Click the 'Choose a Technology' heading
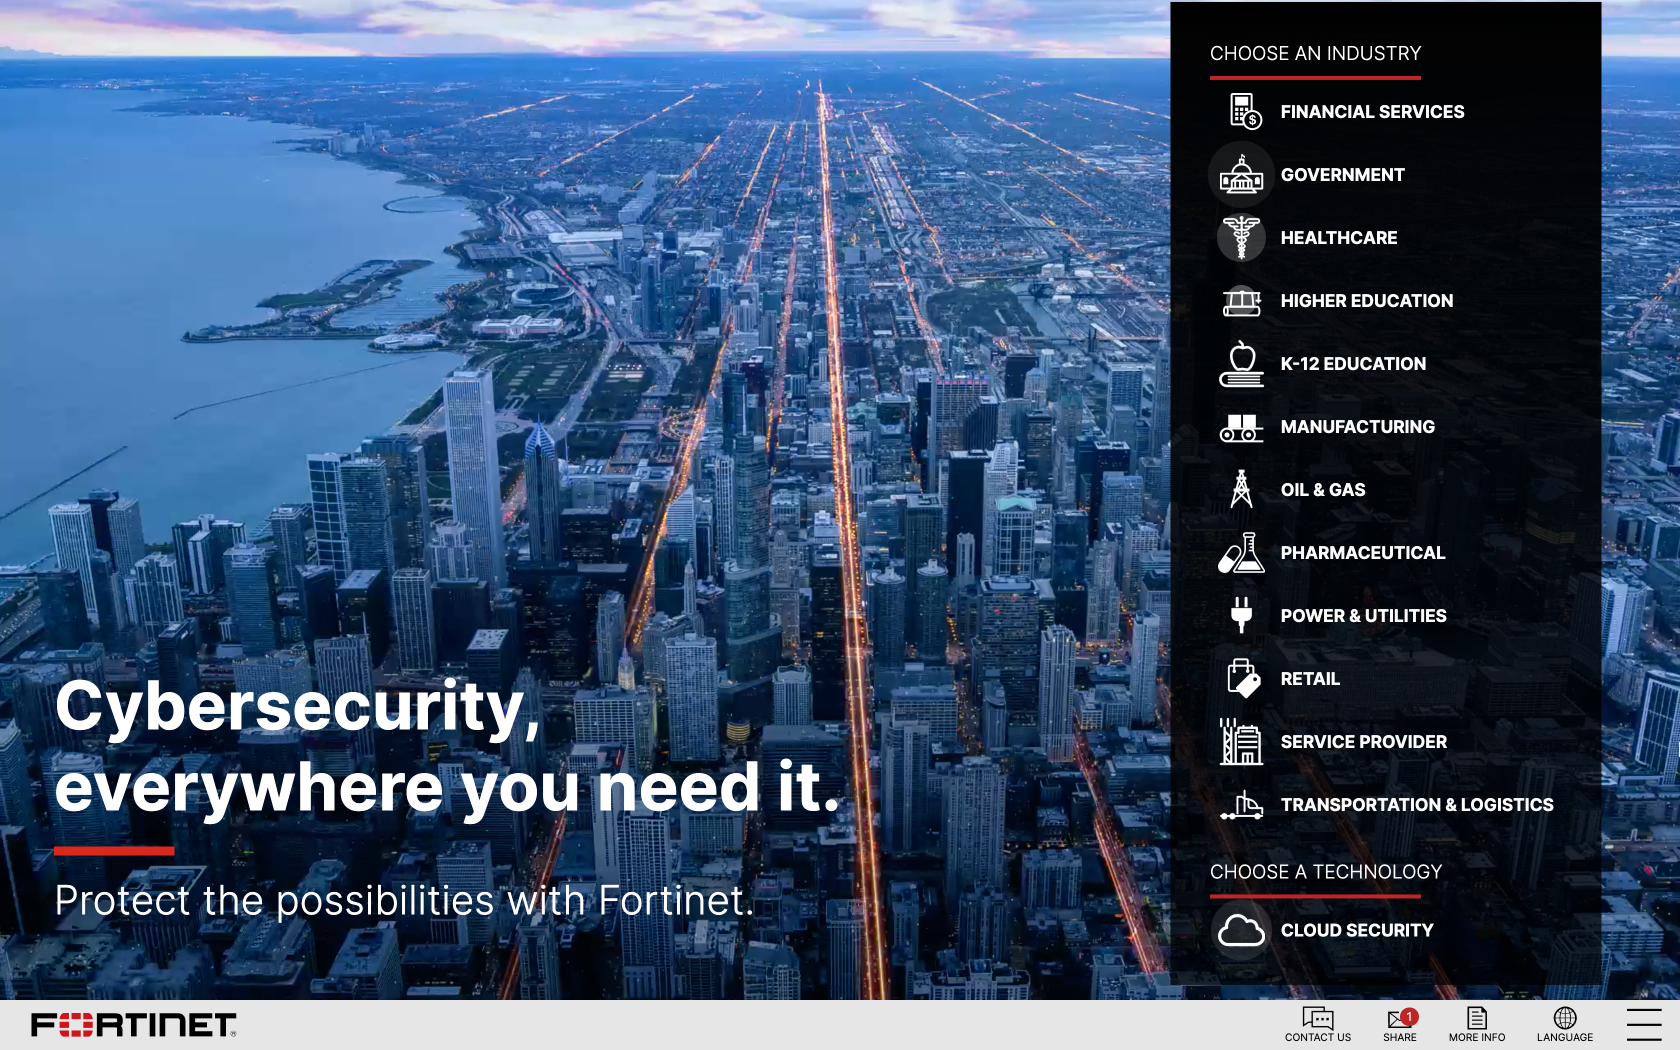The image size is (1680, 1050). [1326, 872]
